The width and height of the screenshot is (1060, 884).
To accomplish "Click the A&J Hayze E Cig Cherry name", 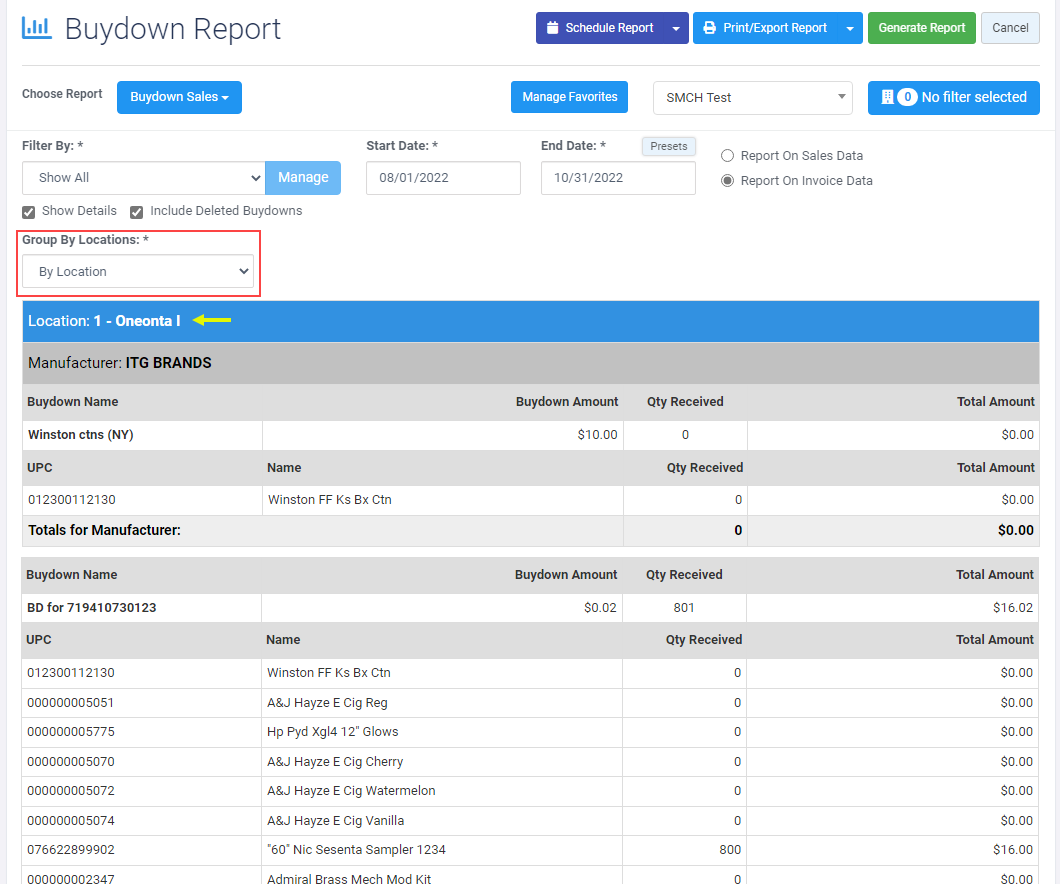I will [335, 762].
